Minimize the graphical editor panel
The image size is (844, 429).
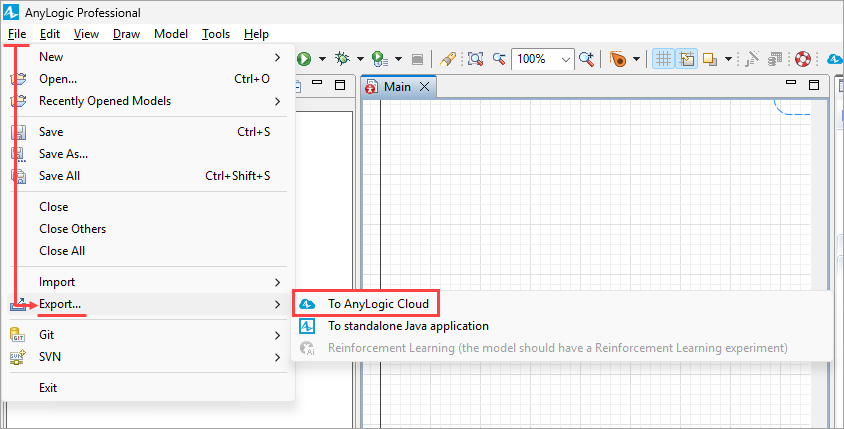pyautogui.click(x=791, y=83)
